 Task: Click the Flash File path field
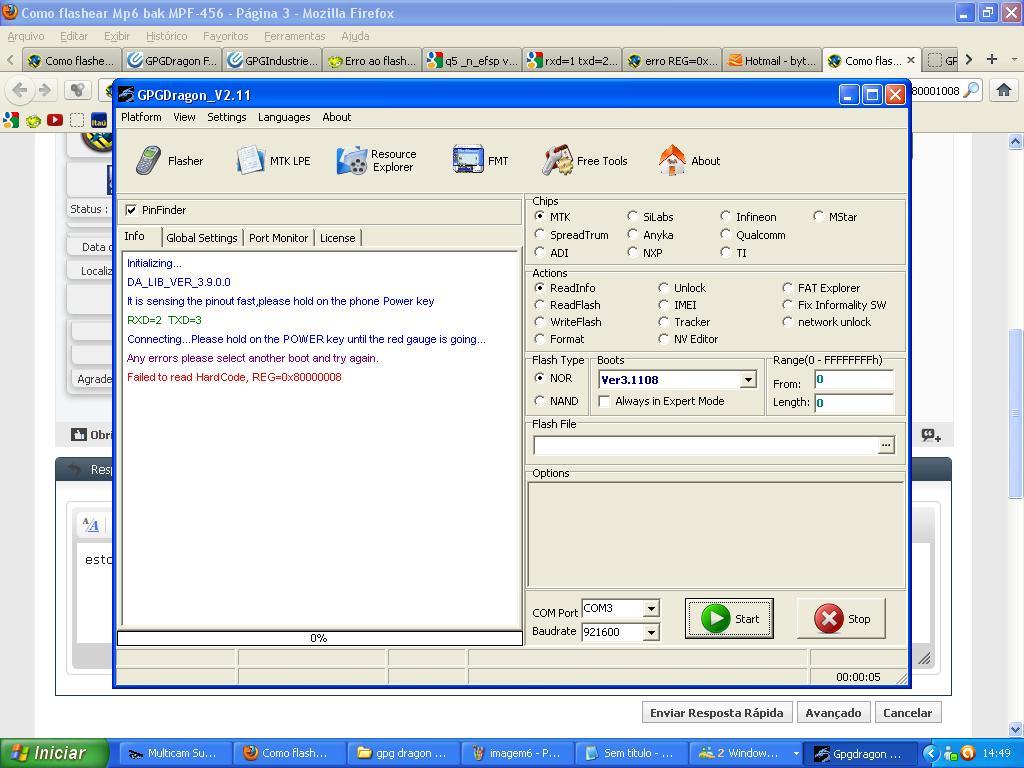(x=706, y=445)
